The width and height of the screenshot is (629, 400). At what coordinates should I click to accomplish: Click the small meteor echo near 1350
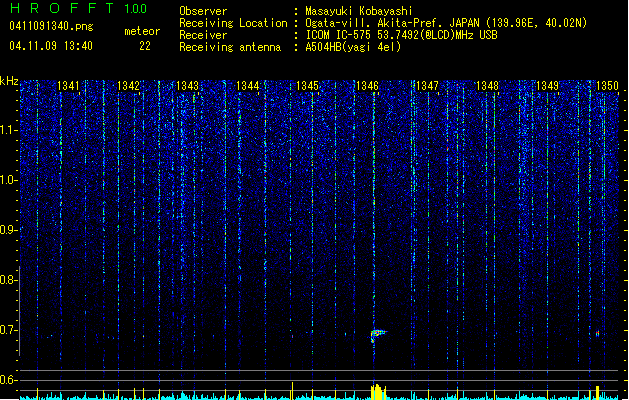click(x=597, y=333)
